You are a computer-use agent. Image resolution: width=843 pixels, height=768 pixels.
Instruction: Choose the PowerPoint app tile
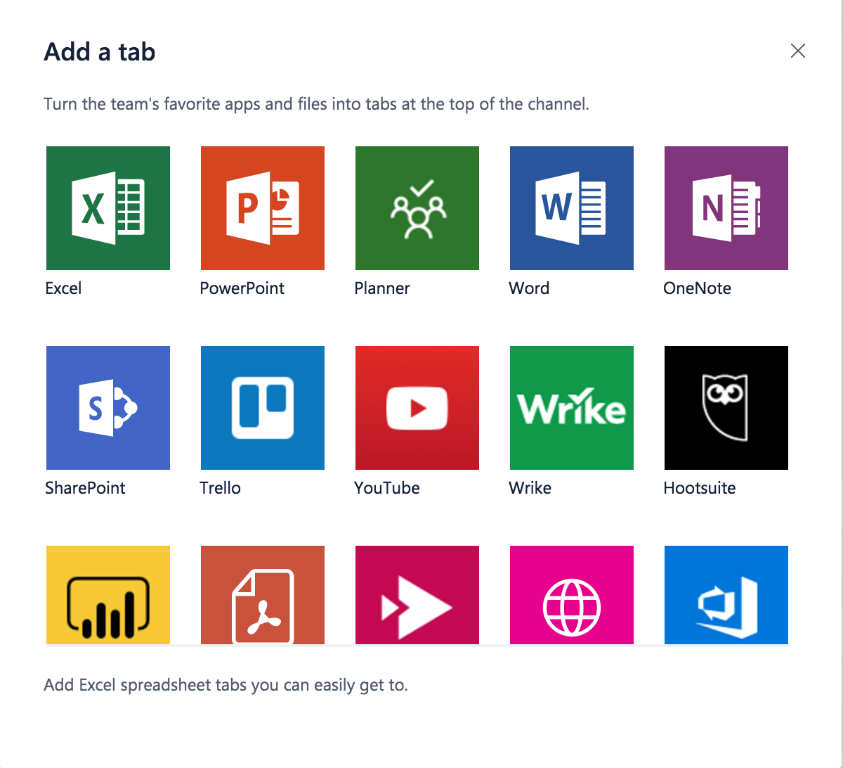coord(262,208)
